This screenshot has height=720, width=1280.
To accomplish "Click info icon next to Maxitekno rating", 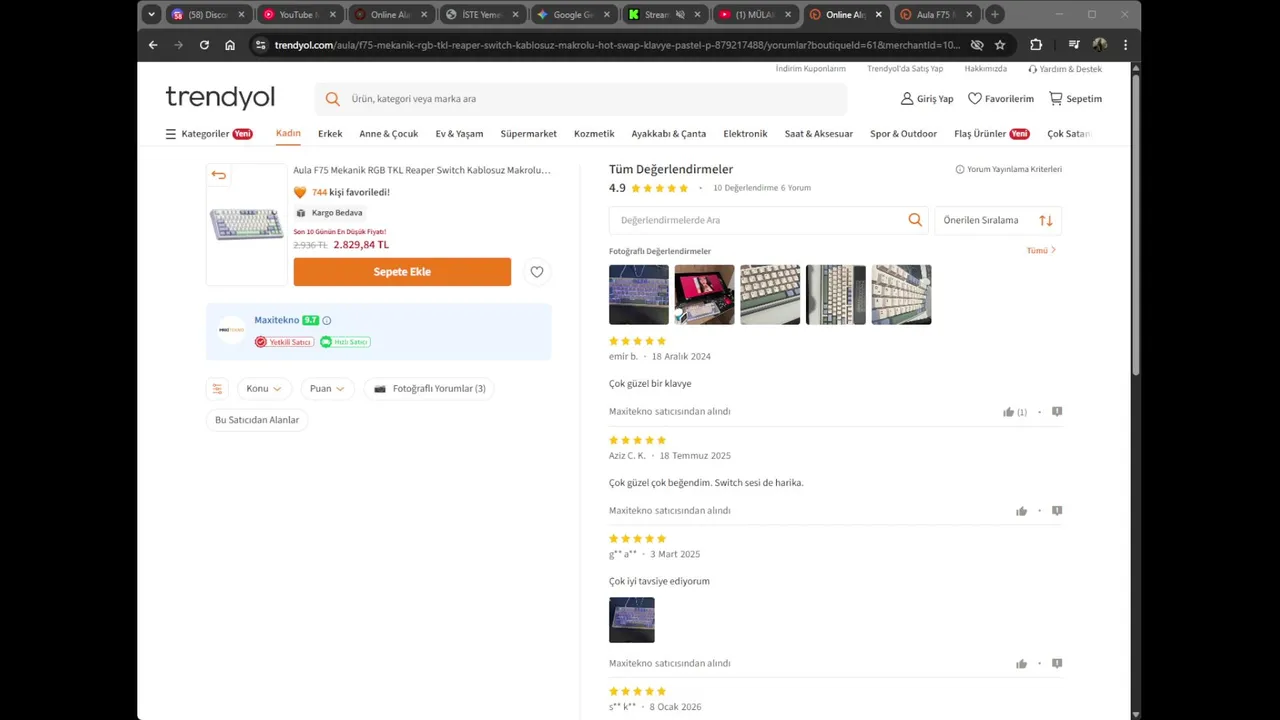I will coord(326,321).
